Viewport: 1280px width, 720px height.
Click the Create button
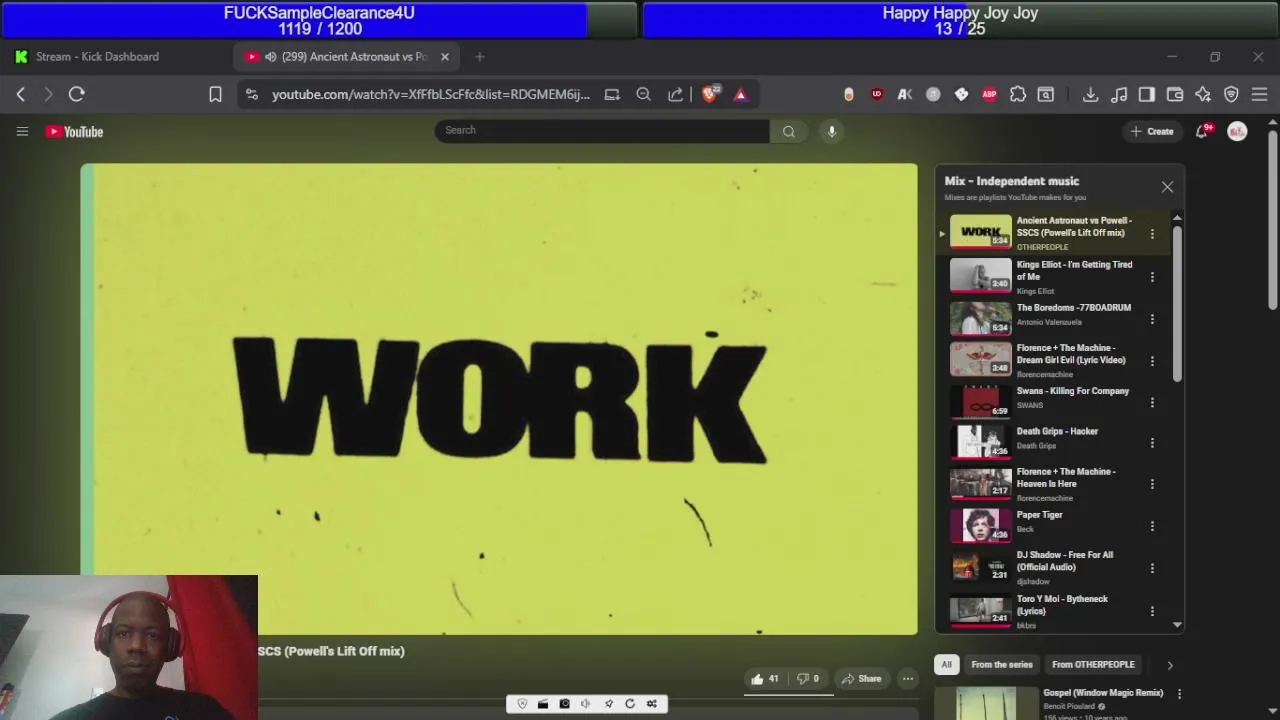pyautogui.click(x=1152, y=131)
